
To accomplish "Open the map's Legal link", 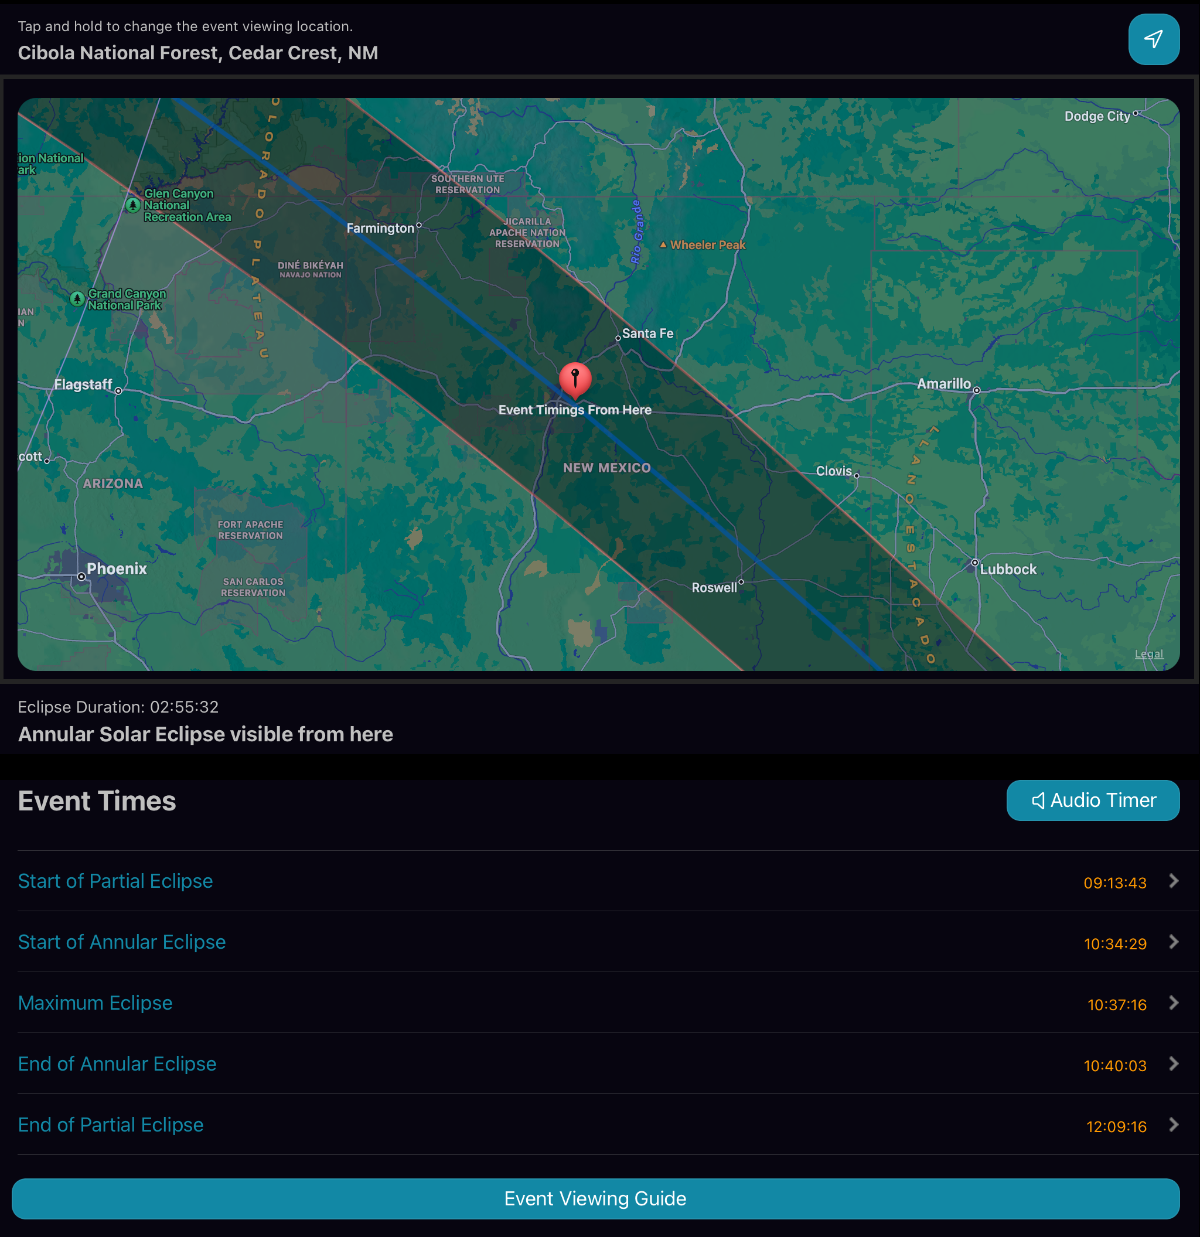I will point(1148,654).
